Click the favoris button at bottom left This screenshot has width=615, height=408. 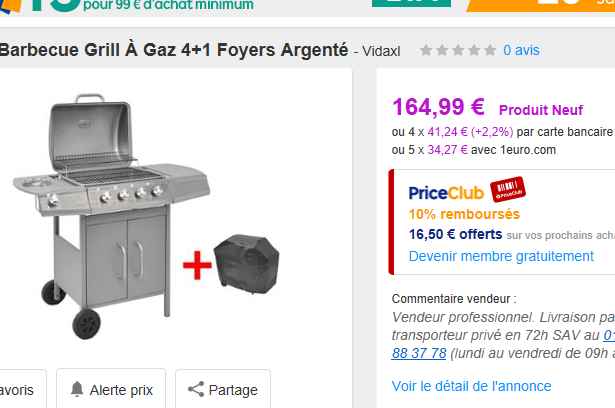point(22,389)
